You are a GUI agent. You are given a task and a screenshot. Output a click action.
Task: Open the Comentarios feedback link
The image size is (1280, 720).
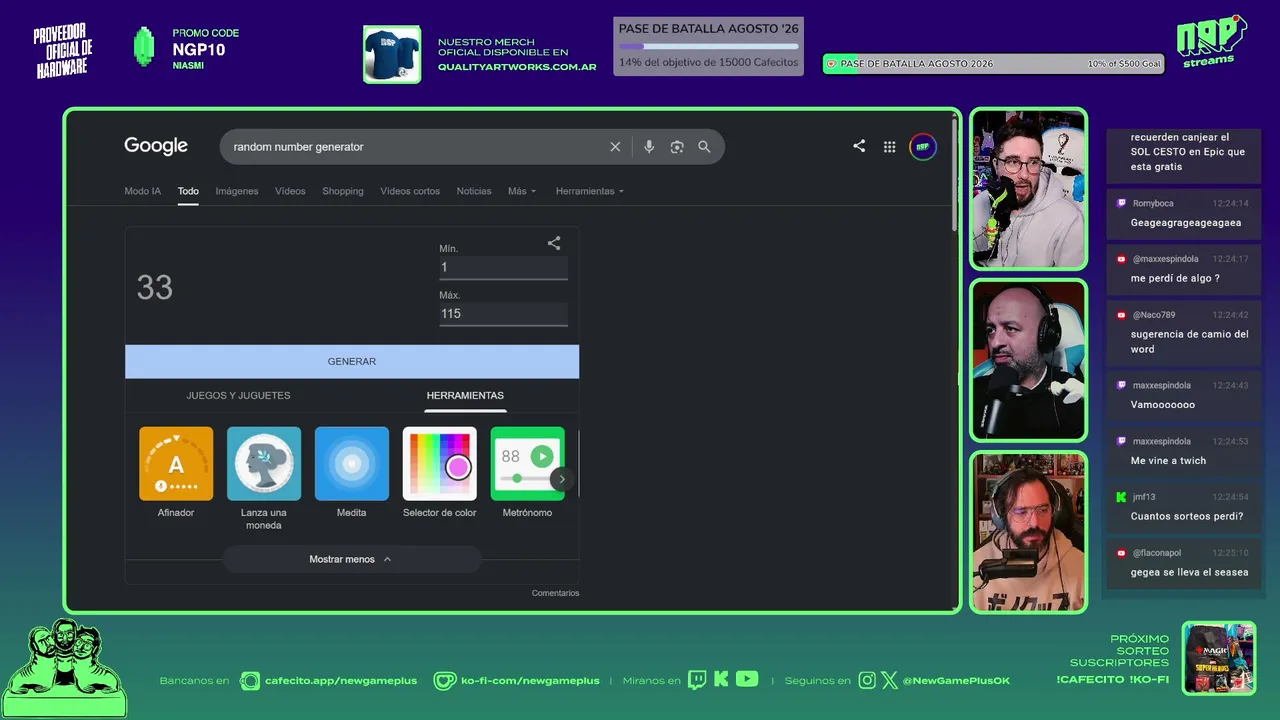click(555, 593)
